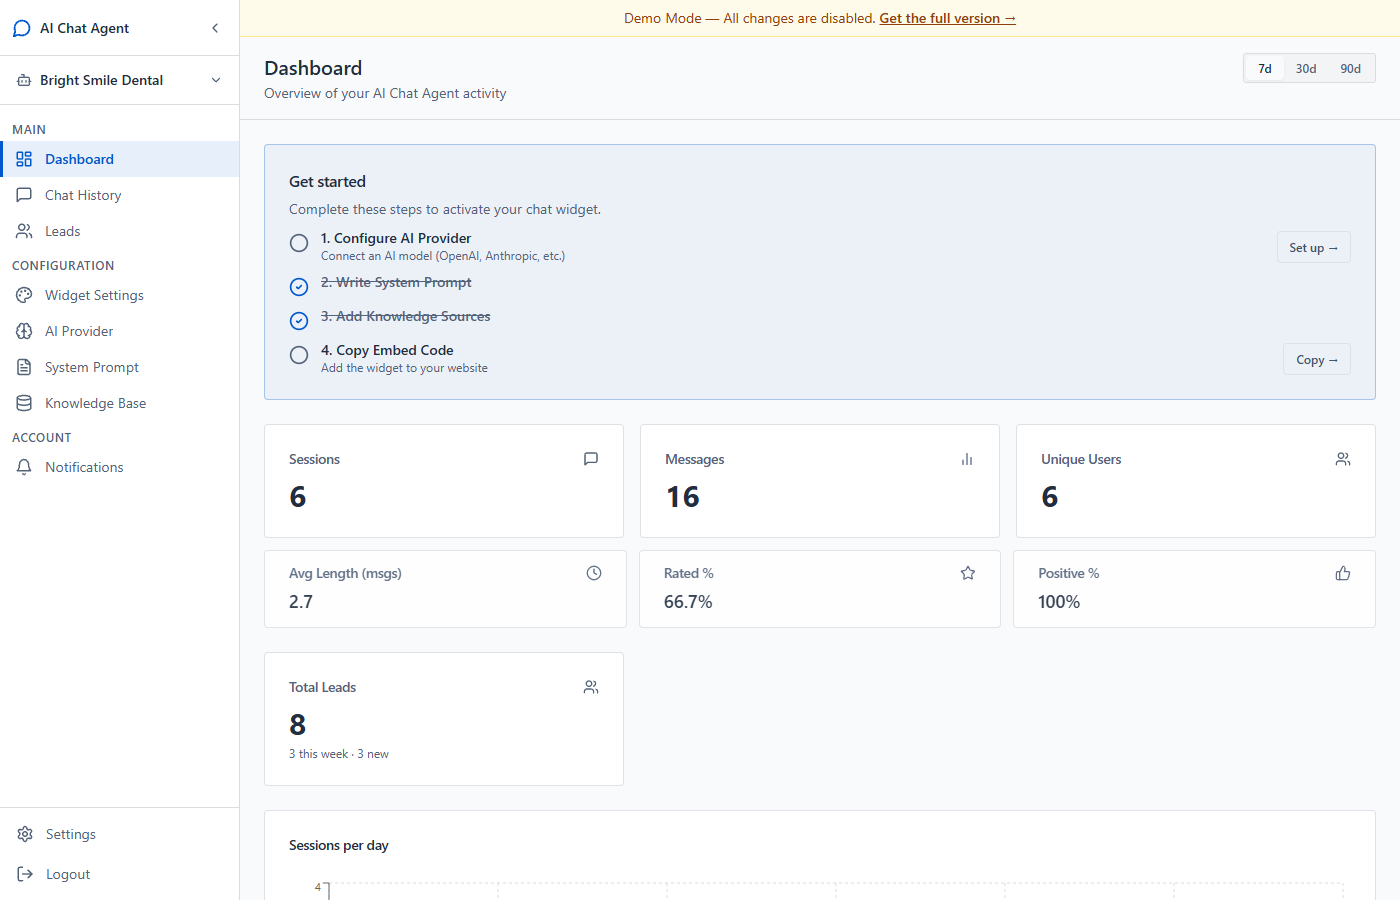Toggle the Configure AI Provider step circle
Image resolution: width=1400 pixels, height=900 pixels.
299,243
